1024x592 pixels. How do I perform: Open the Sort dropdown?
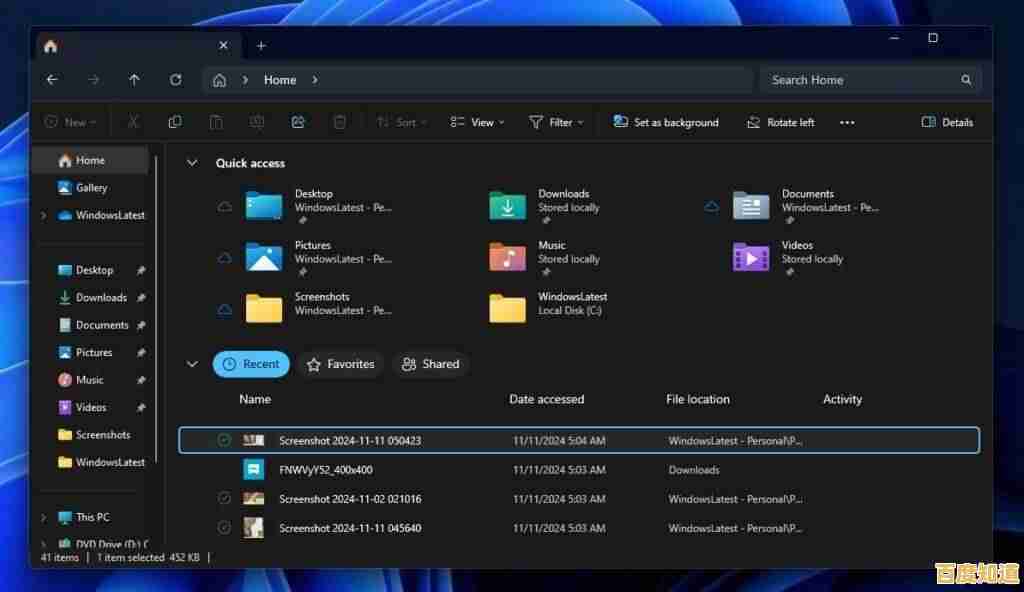pos(401,121)
